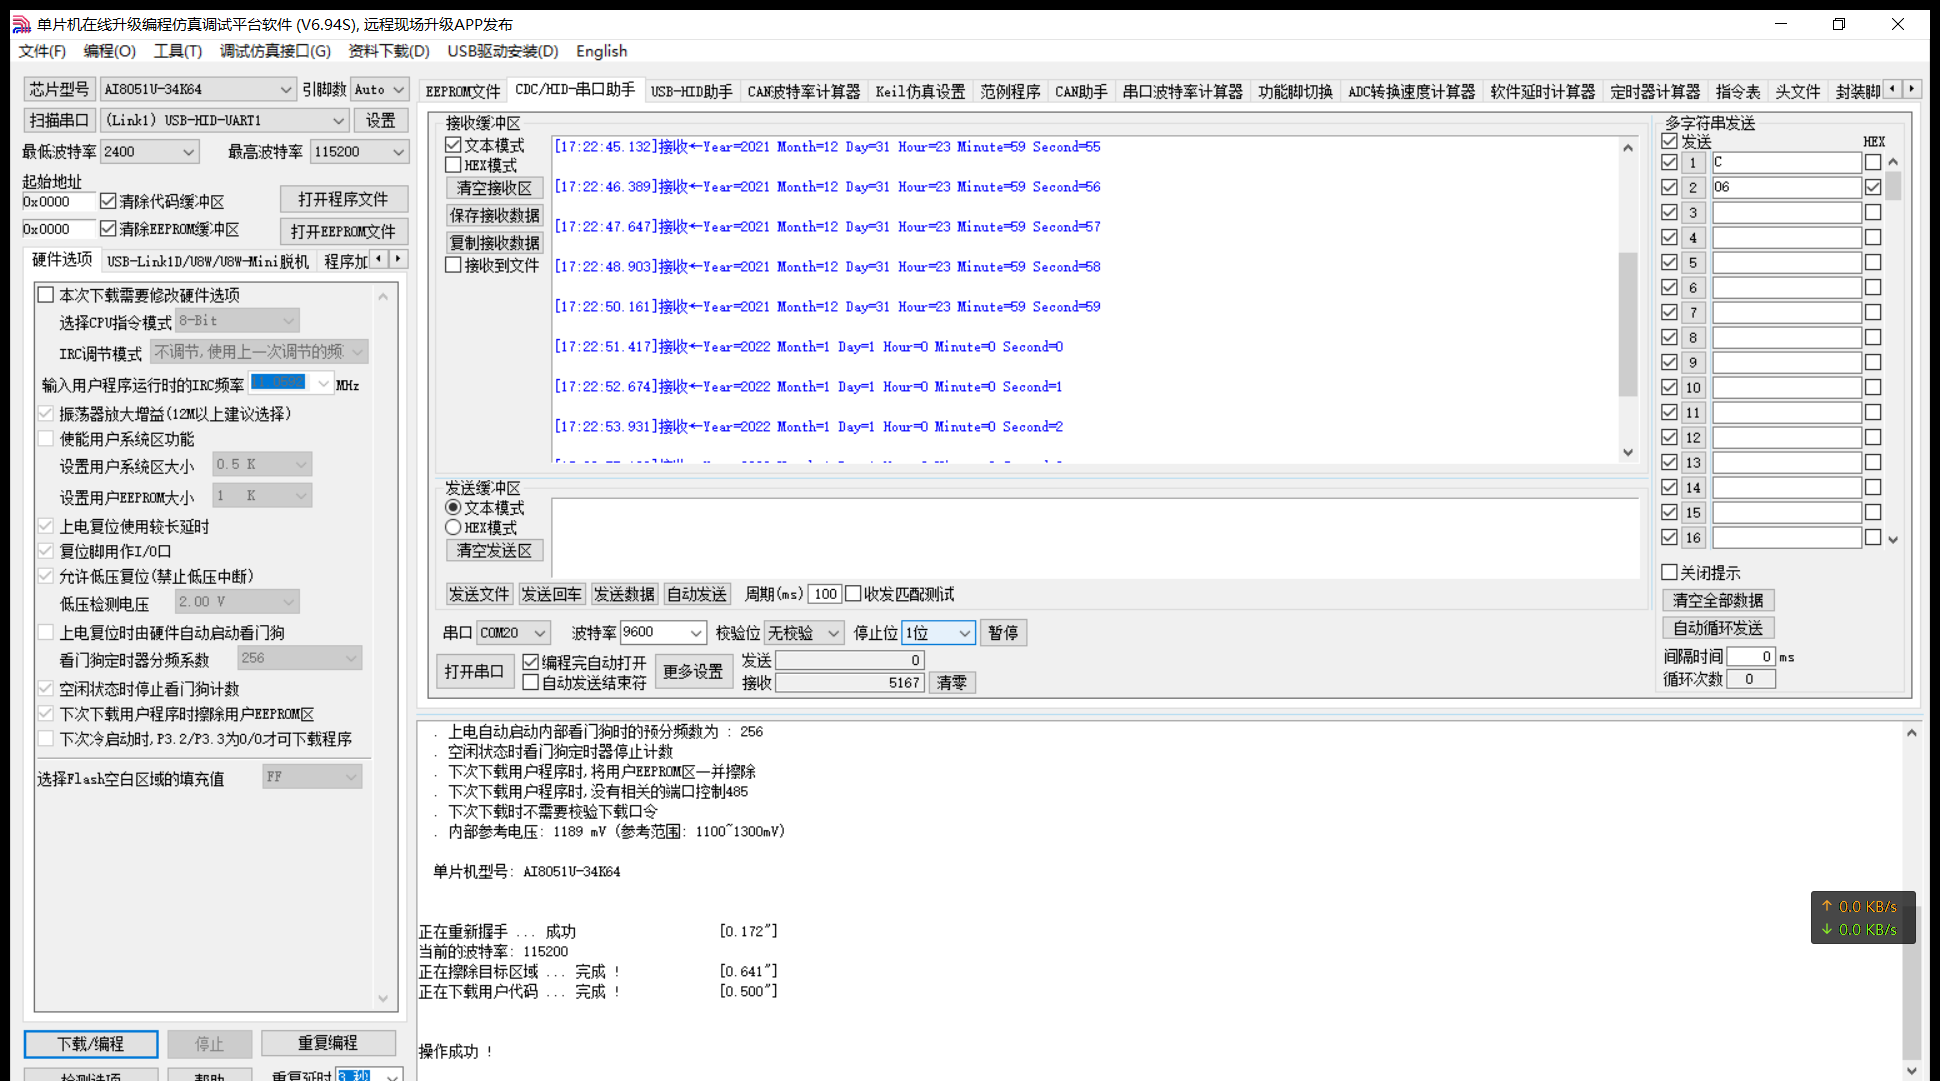Click the 打开EEPROM文件 button
Screen dimensions: 1940x1081
[x=343, y=231]
